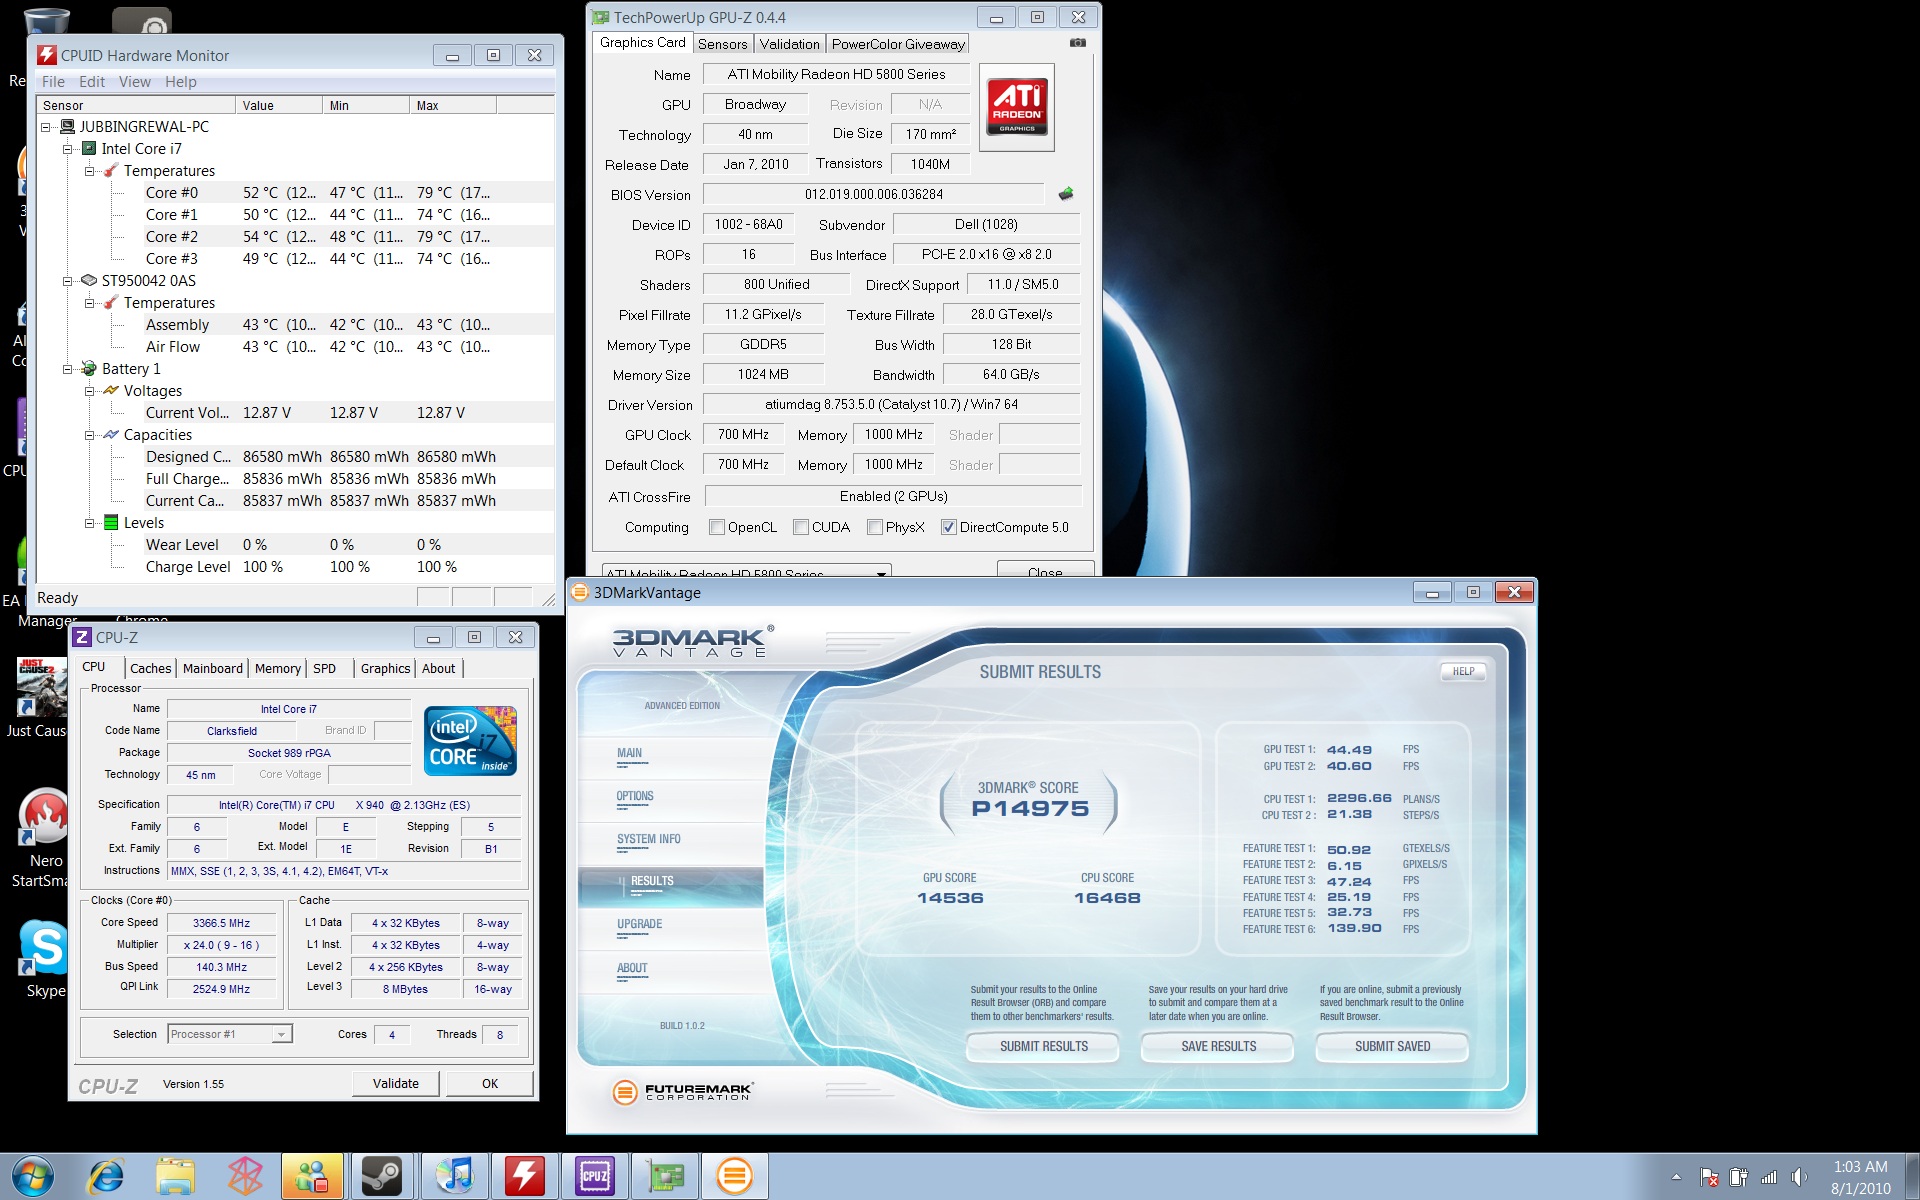
Task: Collapse the Intel Core i7 tree node
Action: click(x=68, y=149)
